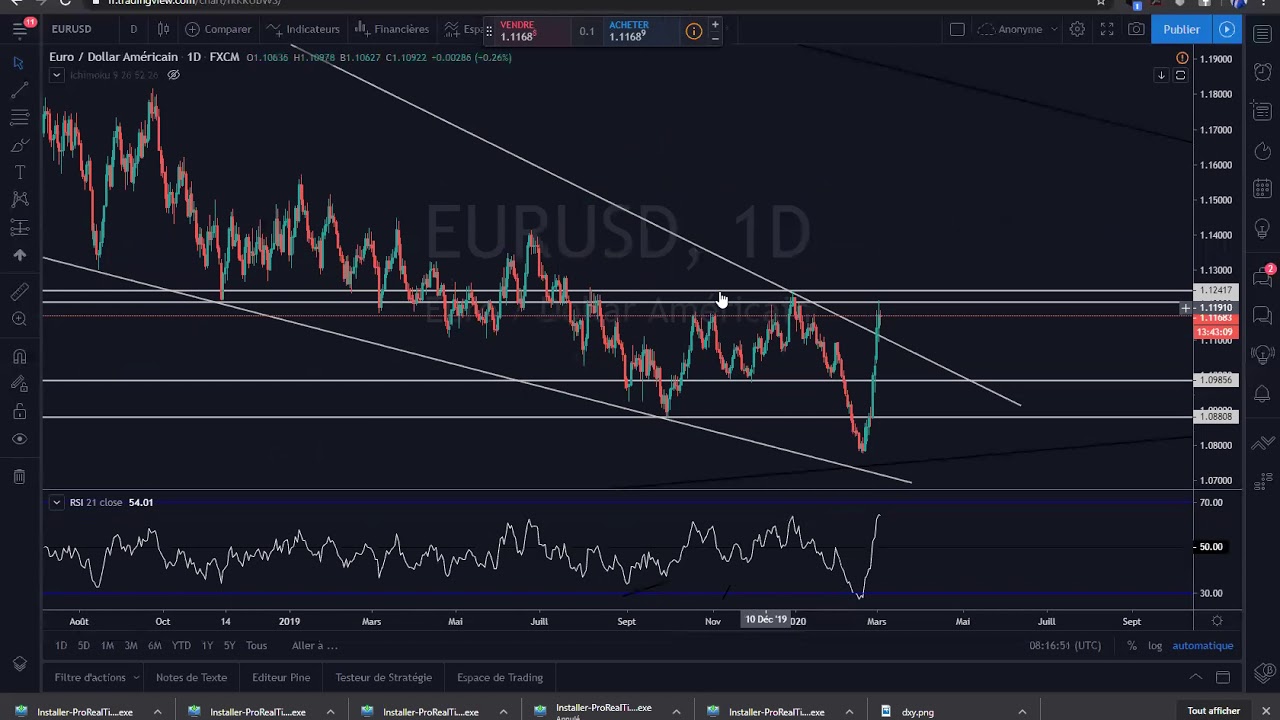Collapse the indicator legend chevron
The height and width of the screenshot is (720, 1280).
point(56,75)
